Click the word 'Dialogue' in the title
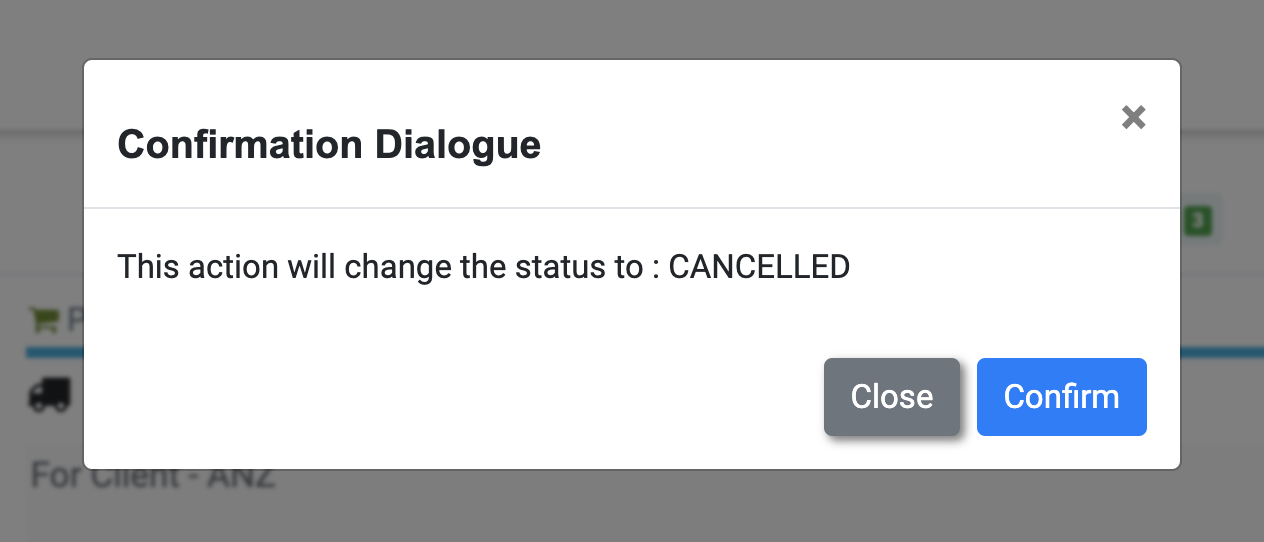Screen dimensions: 1264x542 click(x=458, y=145)
